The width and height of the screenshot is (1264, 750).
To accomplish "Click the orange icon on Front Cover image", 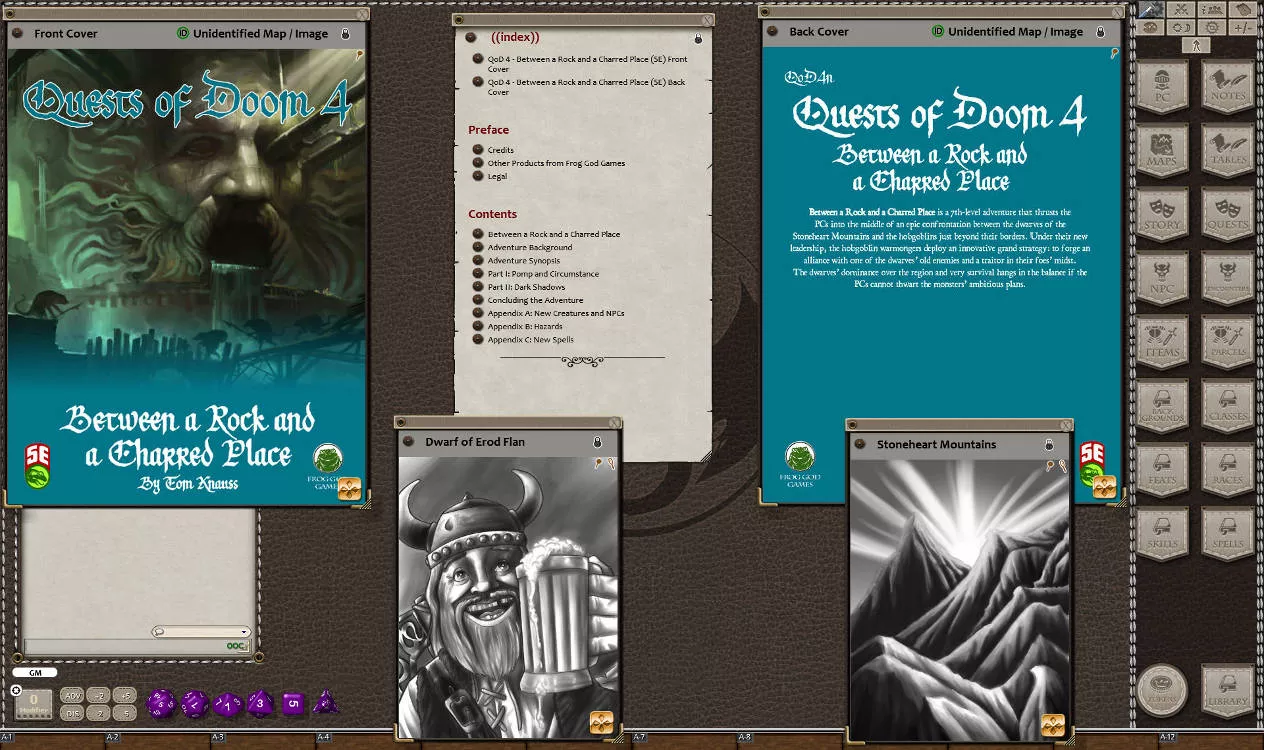I will tap(349, 488).
